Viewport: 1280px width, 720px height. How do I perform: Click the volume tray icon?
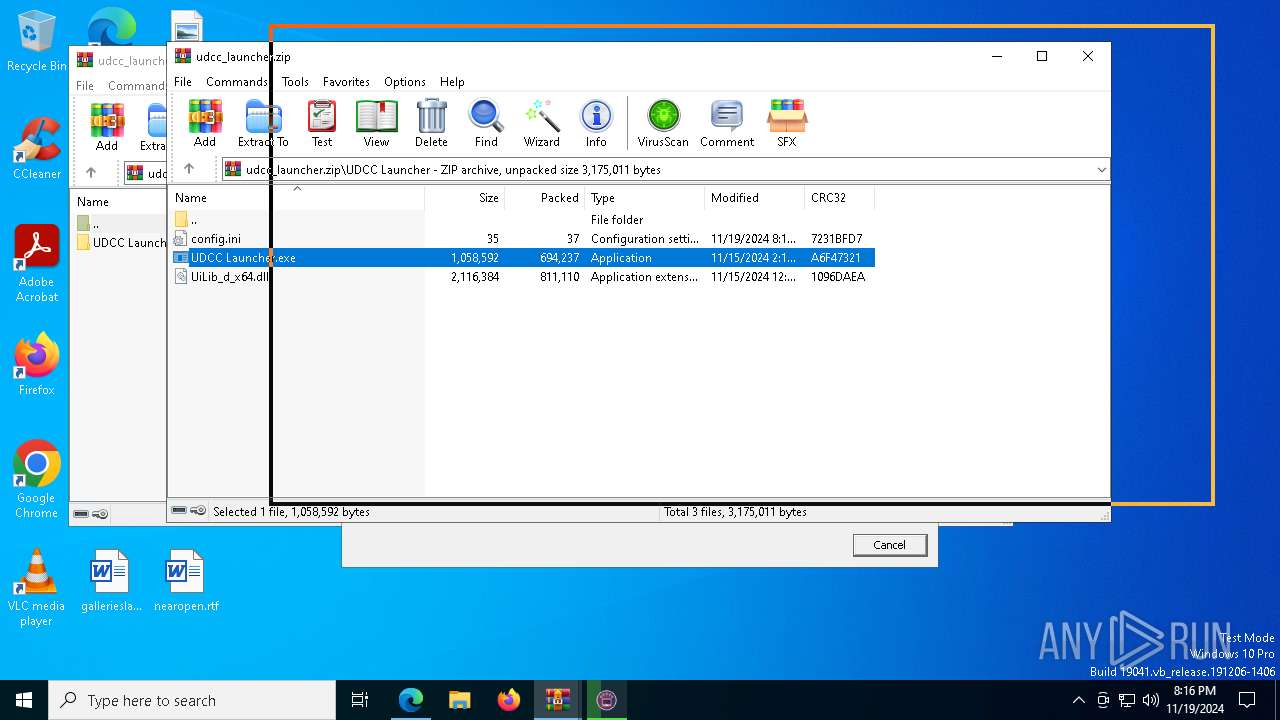(x=1150, y=700)
